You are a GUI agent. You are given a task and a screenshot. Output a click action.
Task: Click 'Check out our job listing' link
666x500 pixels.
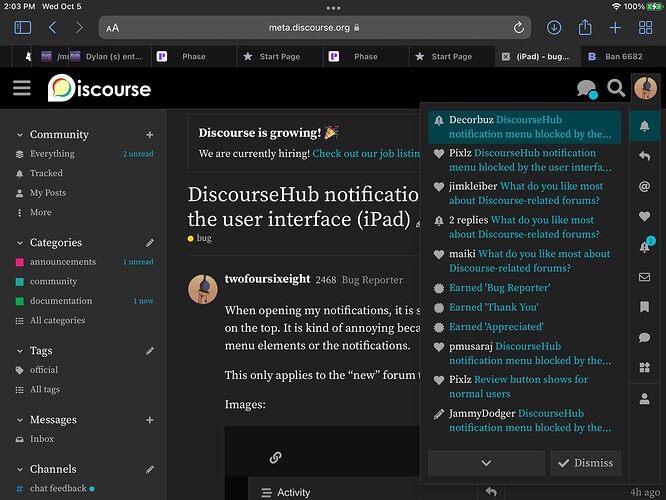click(366, 153)
